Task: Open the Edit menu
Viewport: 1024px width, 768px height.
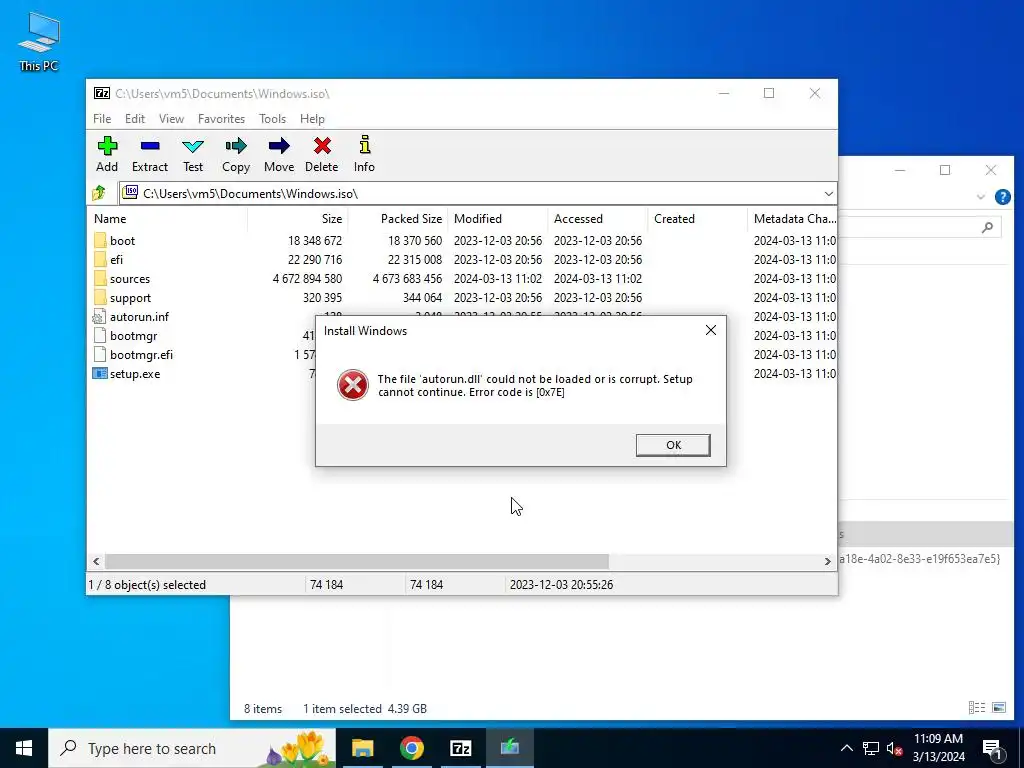Action: (135, 119)
